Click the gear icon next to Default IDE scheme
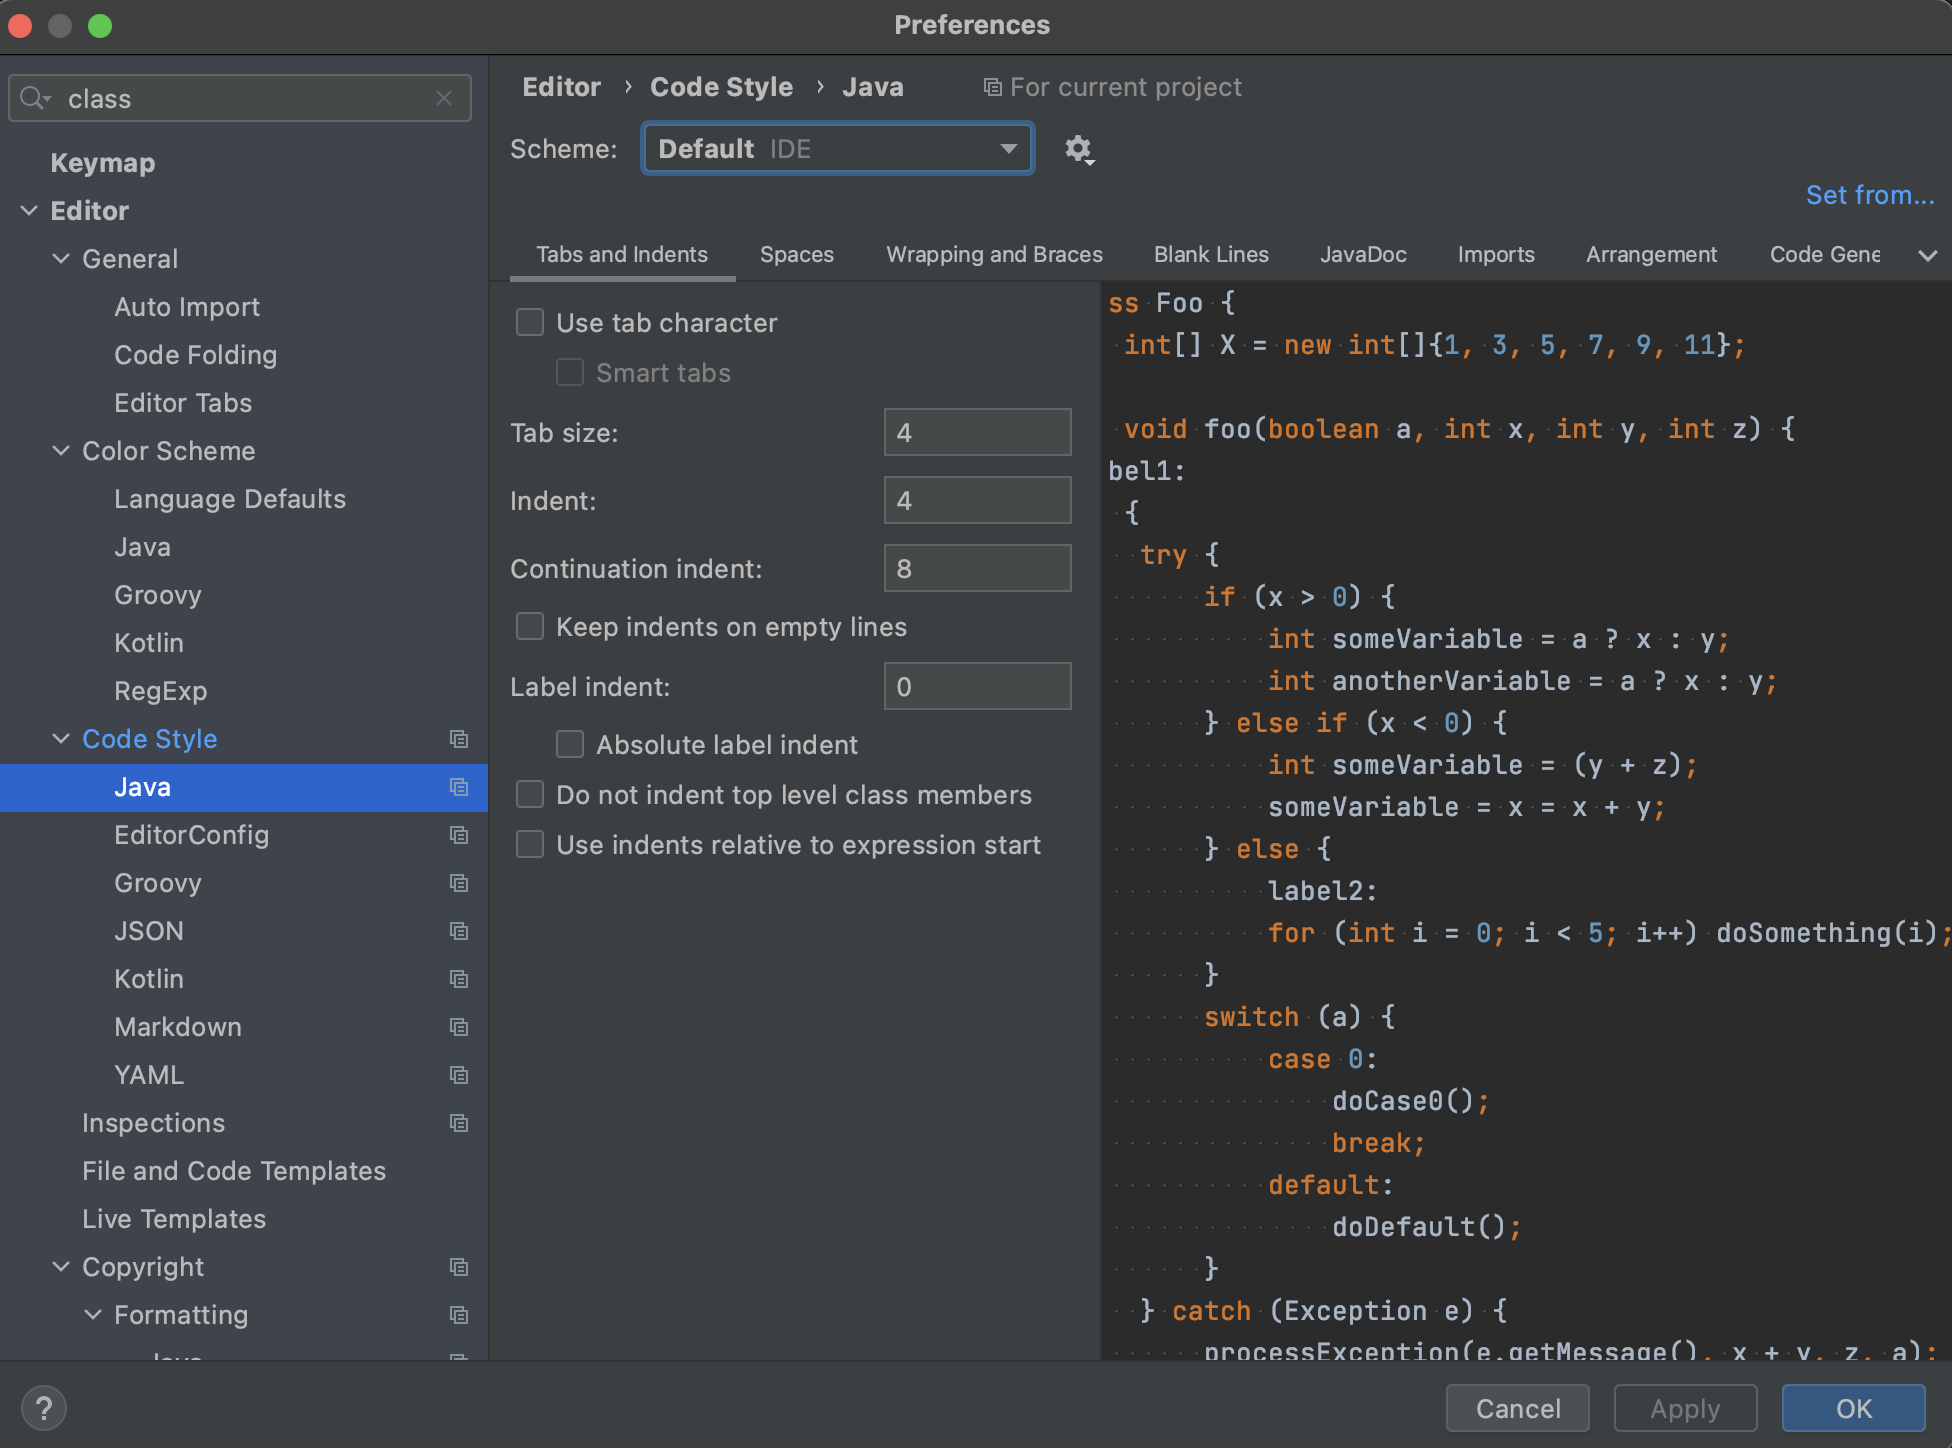 (x=1078, y=148)
